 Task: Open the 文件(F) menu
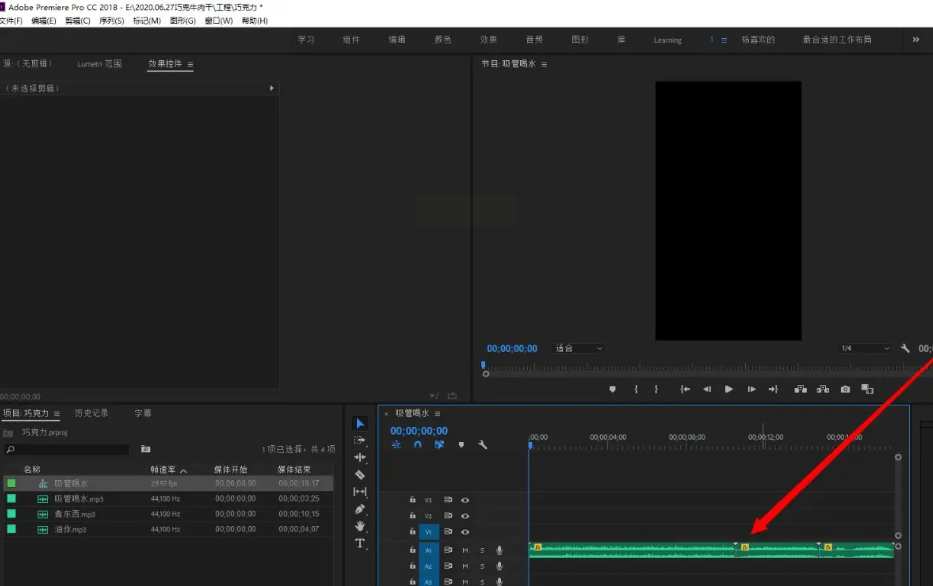[x=11, y=20]
